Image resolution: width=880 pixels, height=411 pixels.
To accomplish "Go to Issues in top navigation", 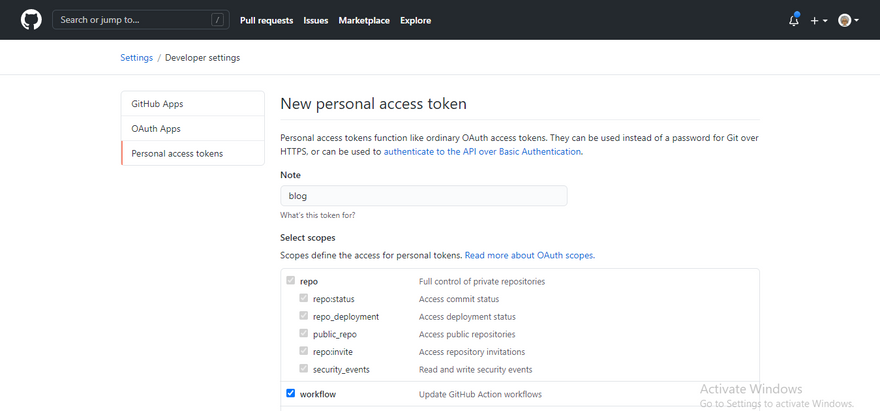I will (x=316, y=20).
